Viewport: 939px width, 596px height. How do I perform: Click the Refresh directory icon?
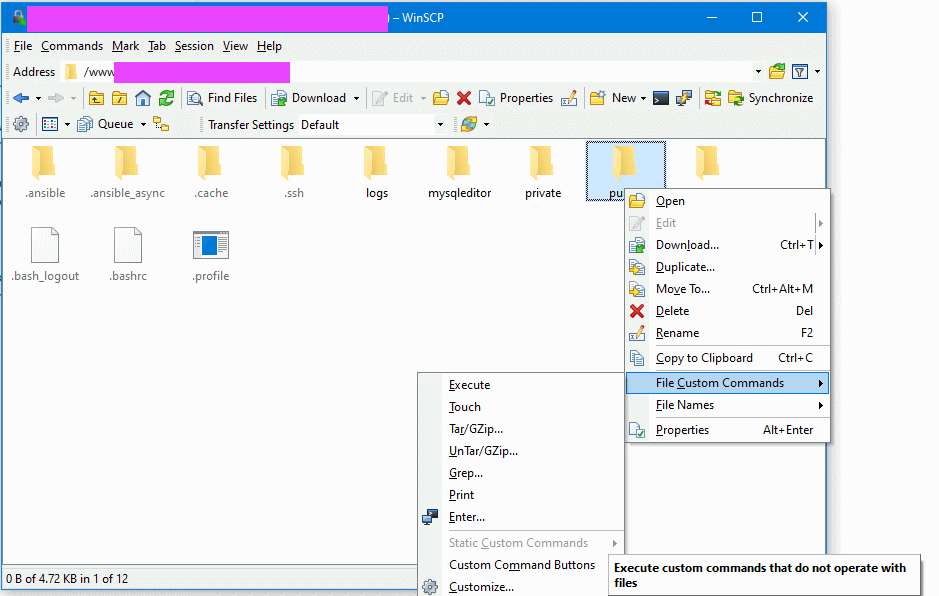tap(167, 98)
